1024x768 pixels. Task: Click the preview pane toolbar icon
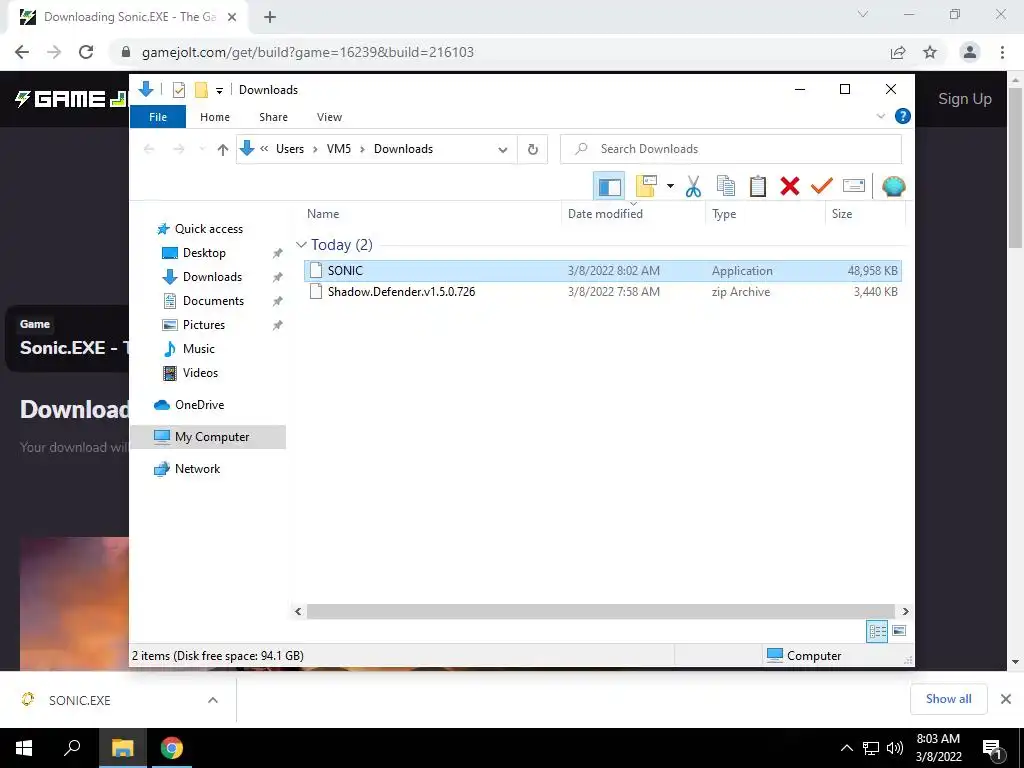pos(609,187)
